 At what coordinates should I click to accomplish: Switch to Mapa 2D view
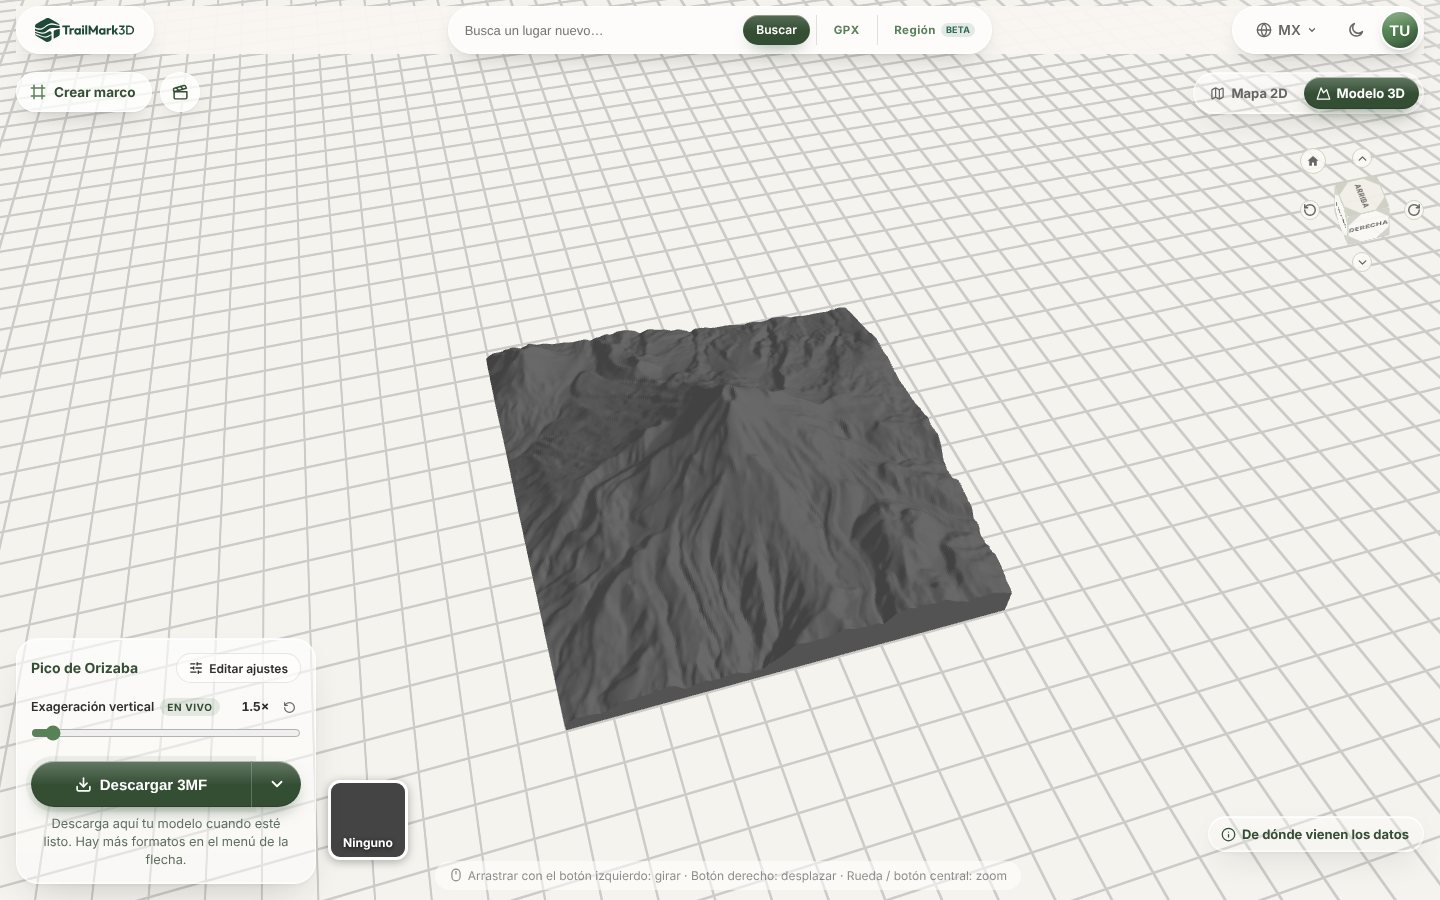pos(1249,93)
